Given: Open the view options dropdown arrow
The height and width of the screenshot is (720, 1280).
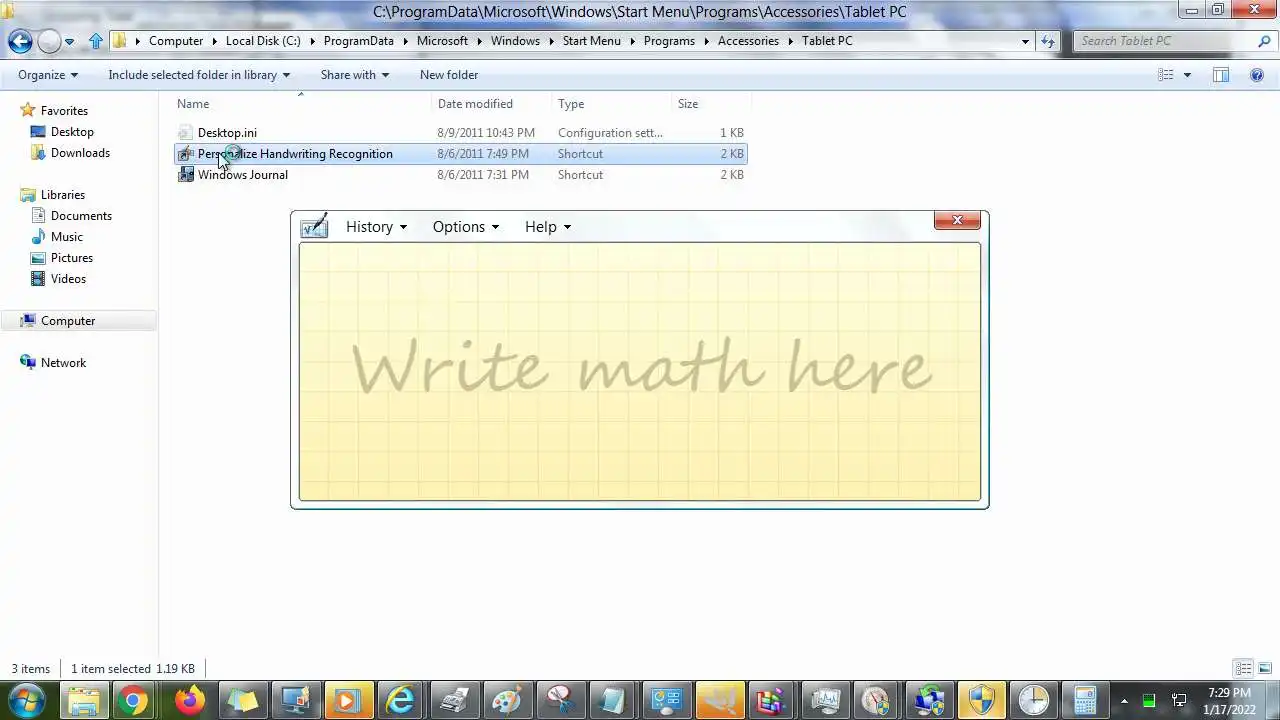Looking at the screenshot, I should [x=1187, y=75].
